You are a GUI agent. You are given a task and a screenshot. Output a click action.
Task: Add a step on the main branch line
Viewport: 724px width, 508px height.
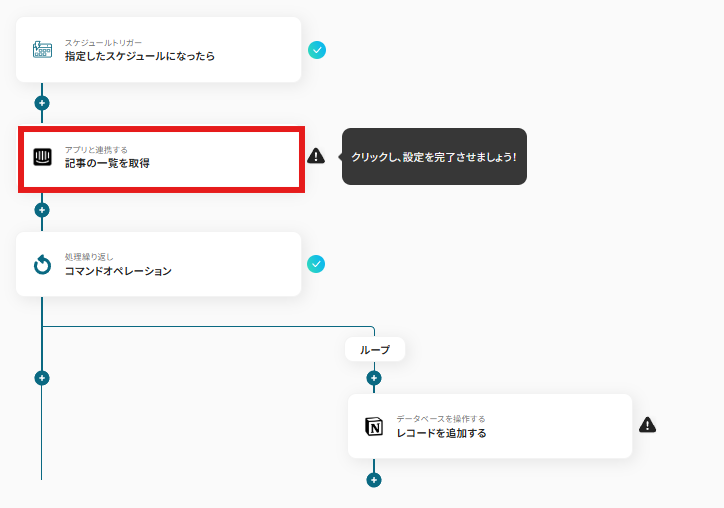(42, 378)
